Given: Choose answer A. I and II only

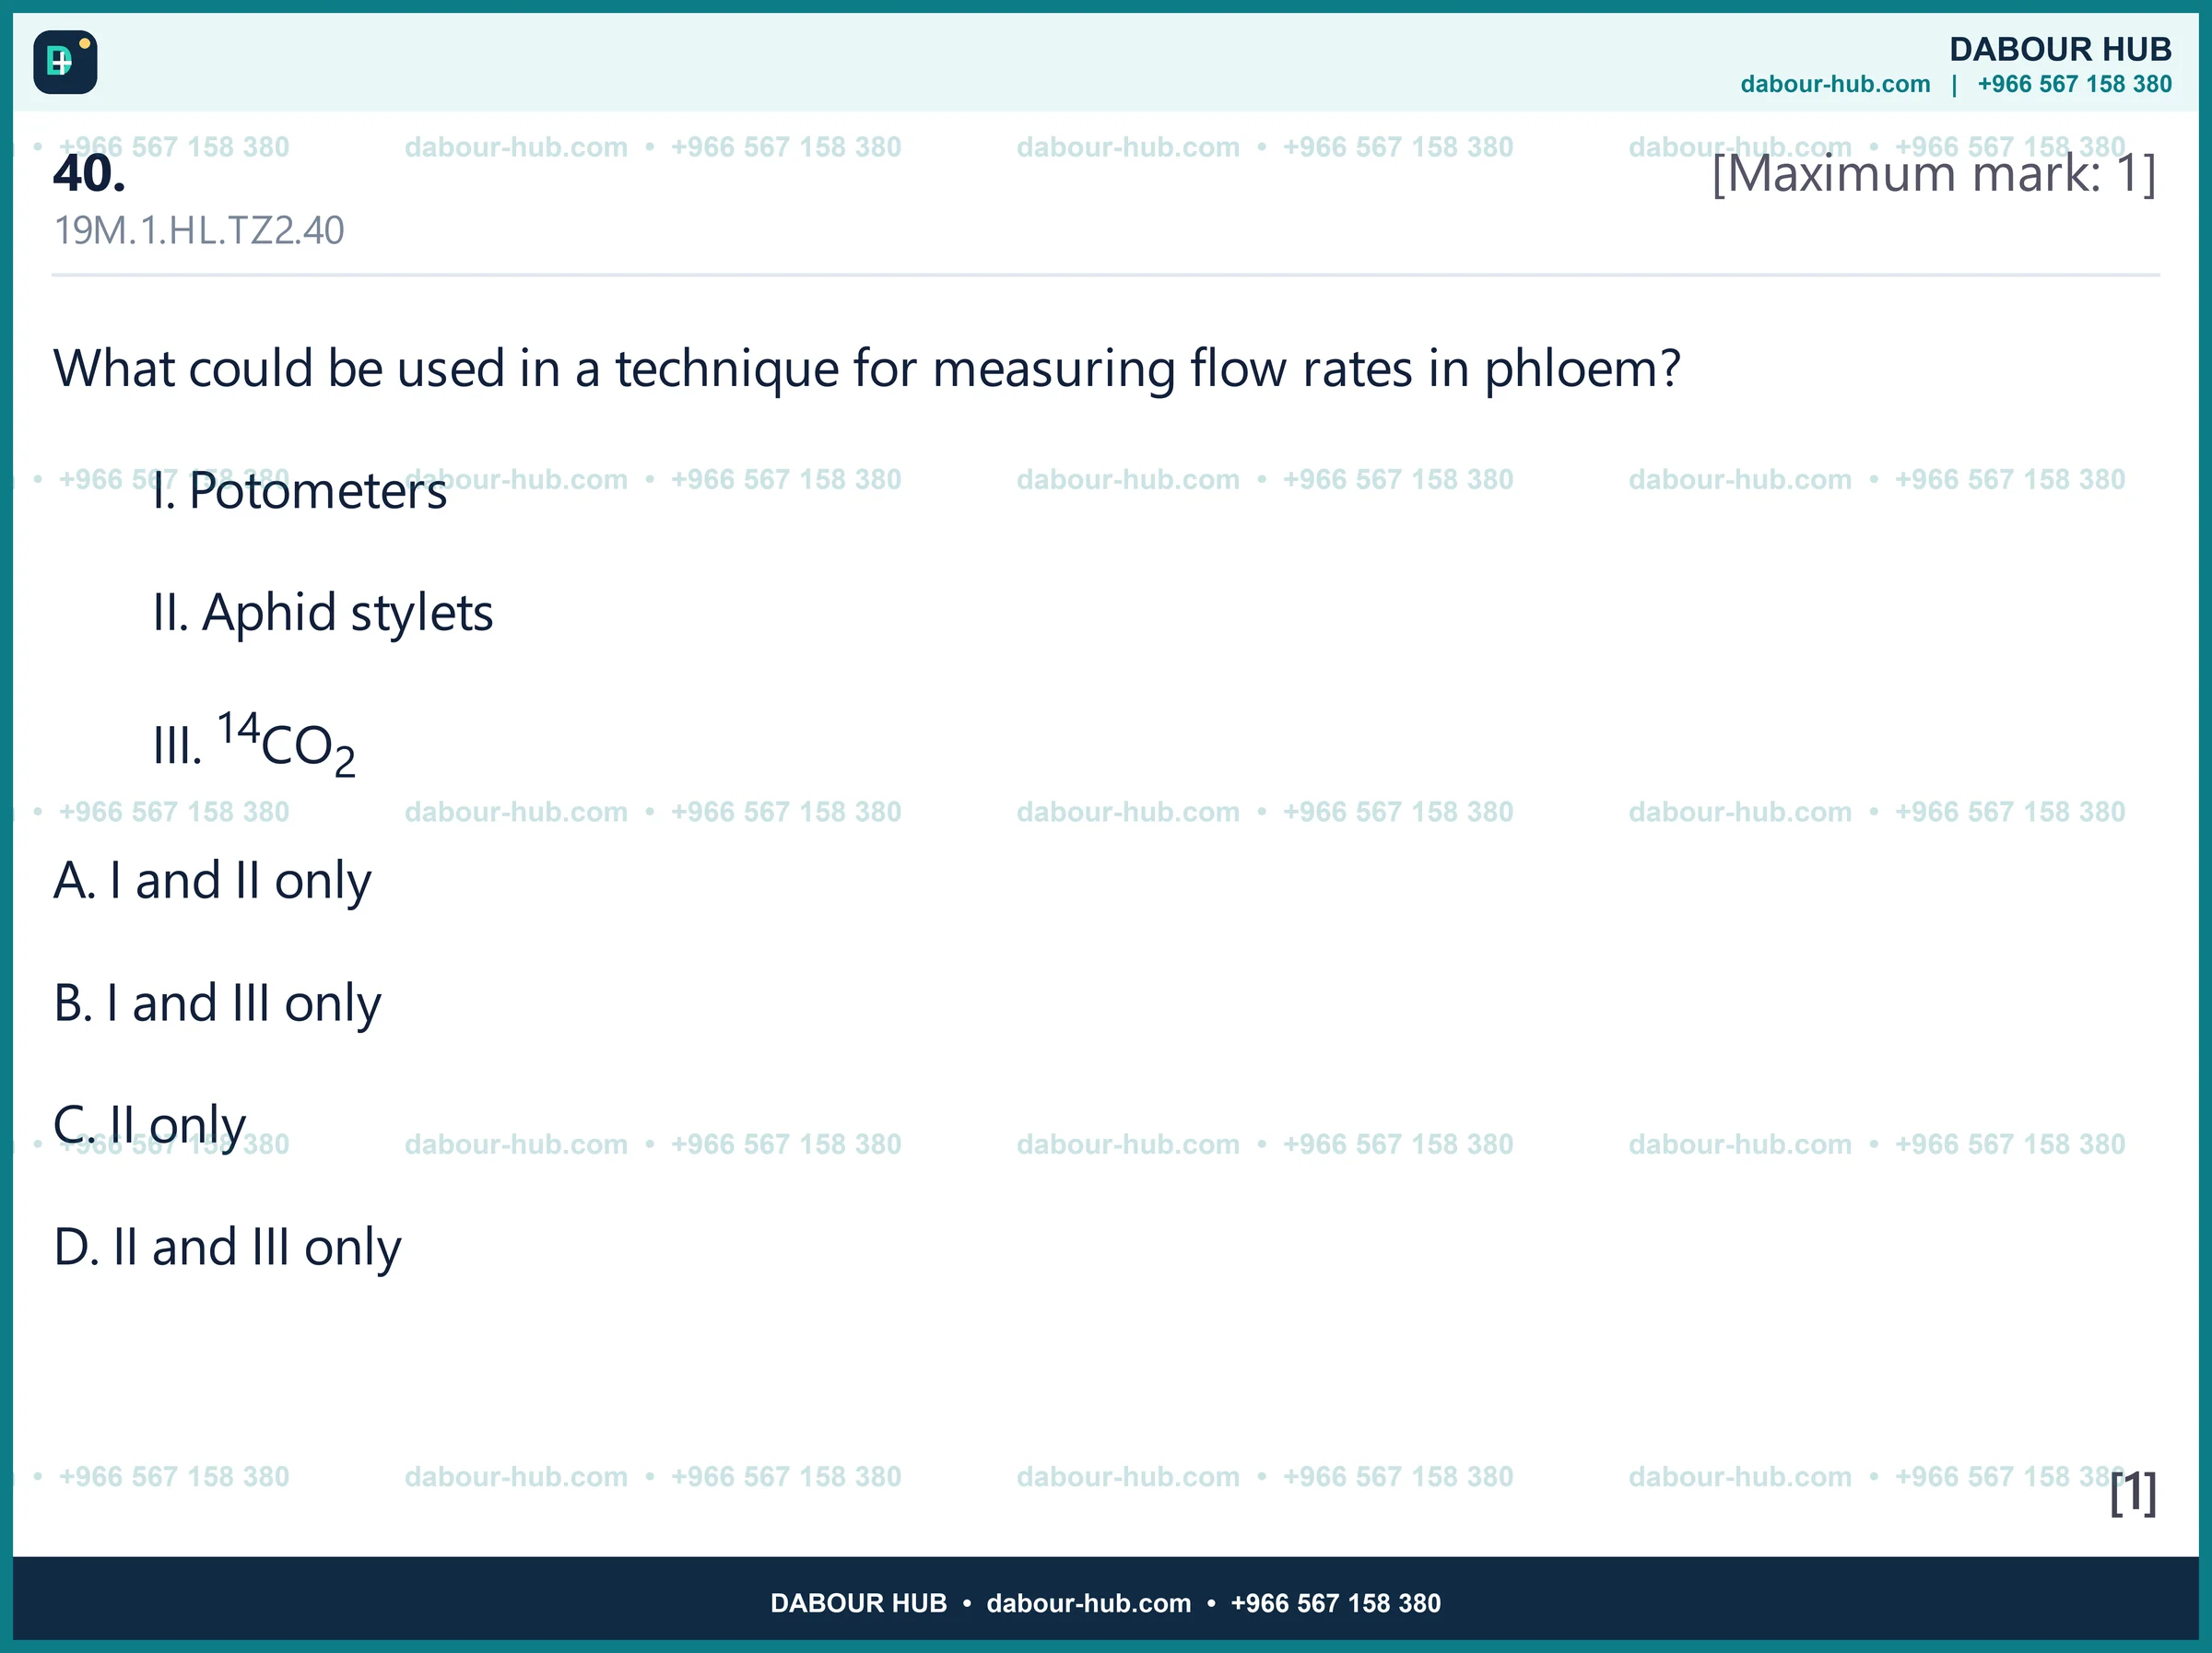Looking at the screenshot, I should [212, 881].
